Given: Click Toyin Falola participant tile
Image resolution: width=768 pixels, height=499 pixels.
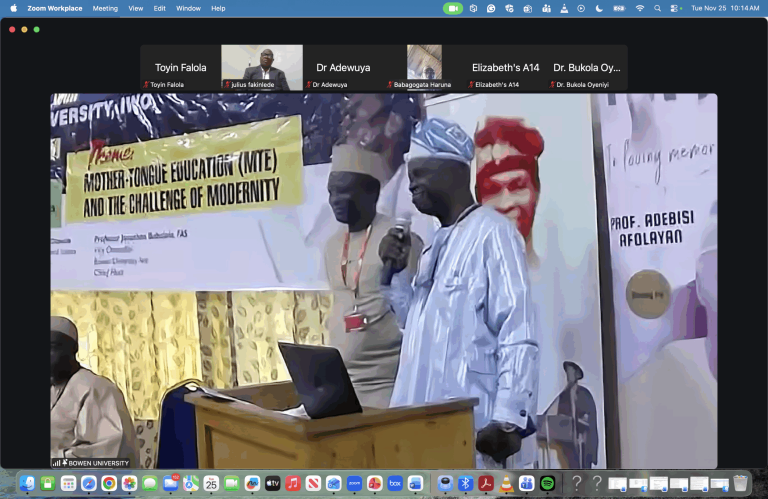Looking at the screenshot, I should pos(180,68).
